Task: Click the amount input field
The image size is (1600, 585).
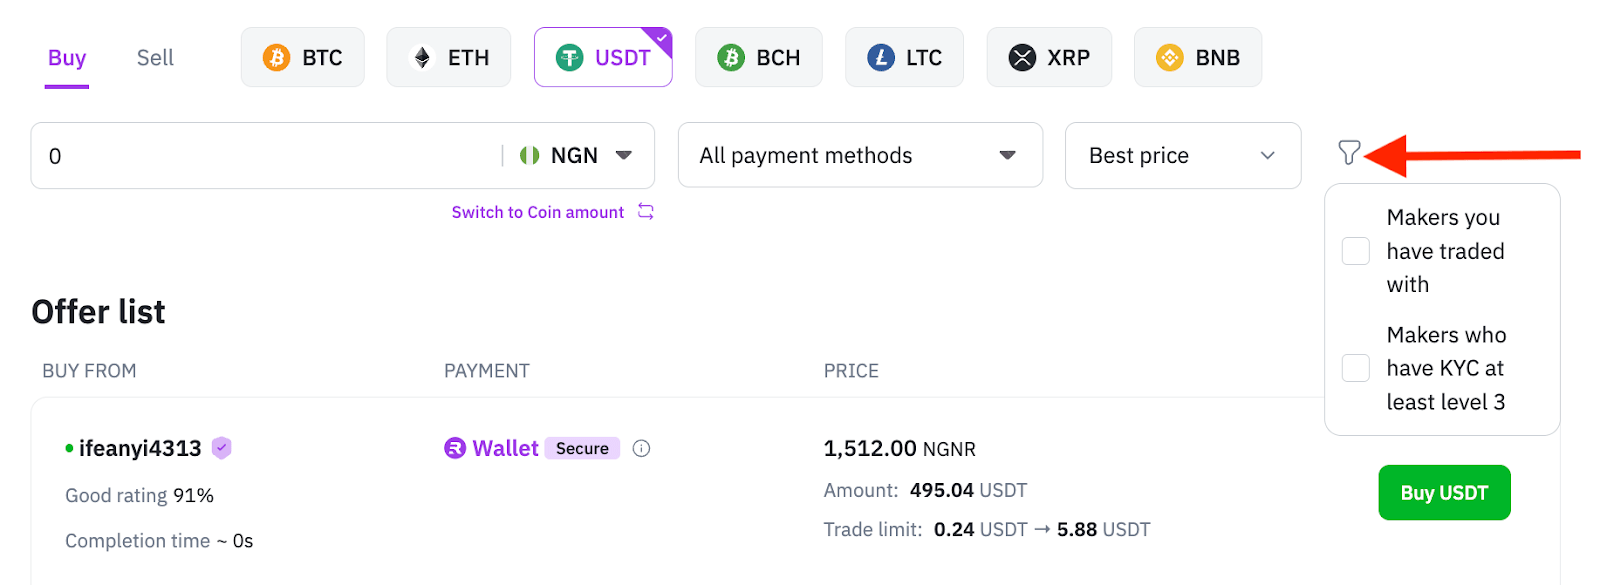Action: coord(265,156)
